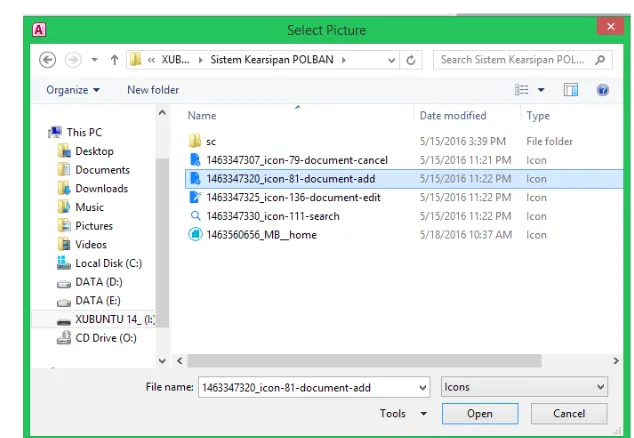The width and height of the screenshot is (634, 438).
Task: Click the folder icon in address bar
Action: click(136, 60)
